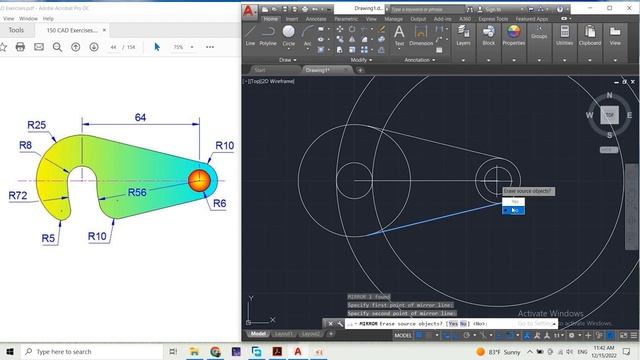Toggle polar tracking in status bar
The width and height of the screenshot is (640, 360).
point(466,335)
